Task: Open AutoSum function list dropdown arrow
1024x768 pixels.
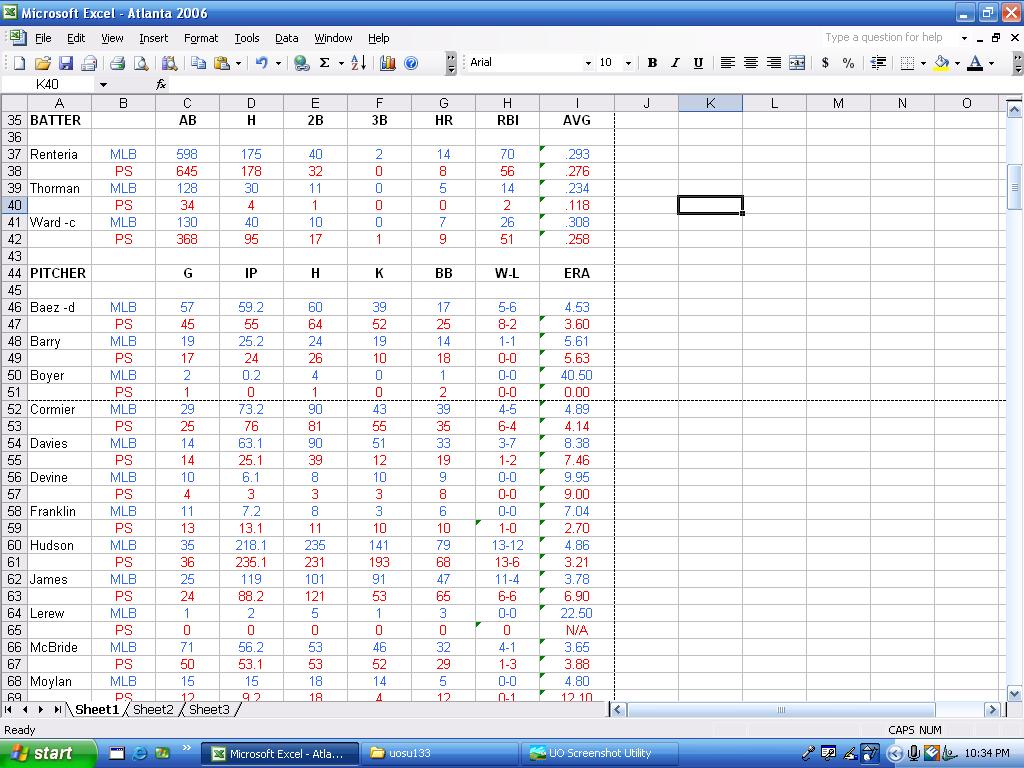Action: pyautogui.click(x=341, y=63)
